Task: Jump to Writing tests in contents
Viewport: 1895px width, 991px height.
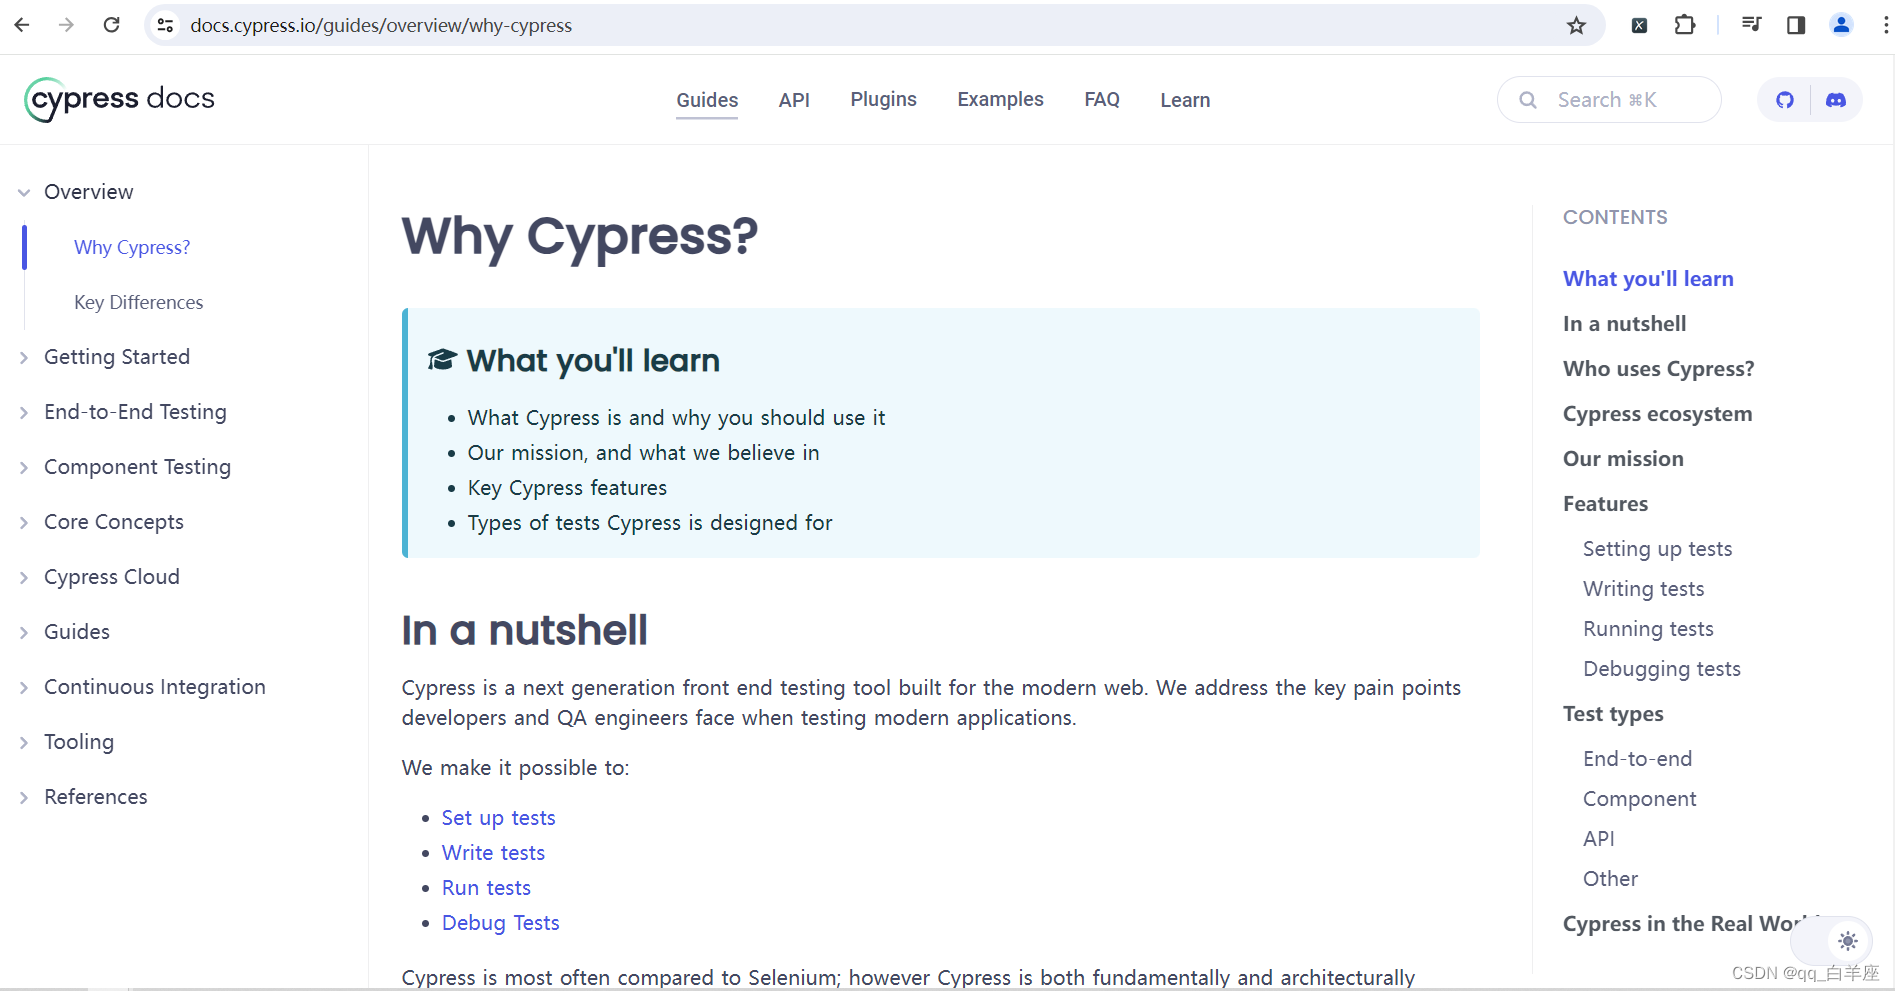Action: 1643,589
